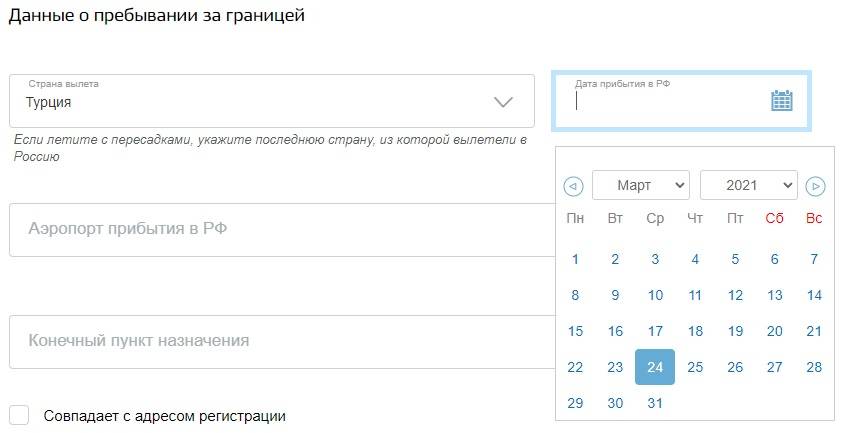
Task: Open the year dropdown showing 2021
Action: [x=748, y=186]
